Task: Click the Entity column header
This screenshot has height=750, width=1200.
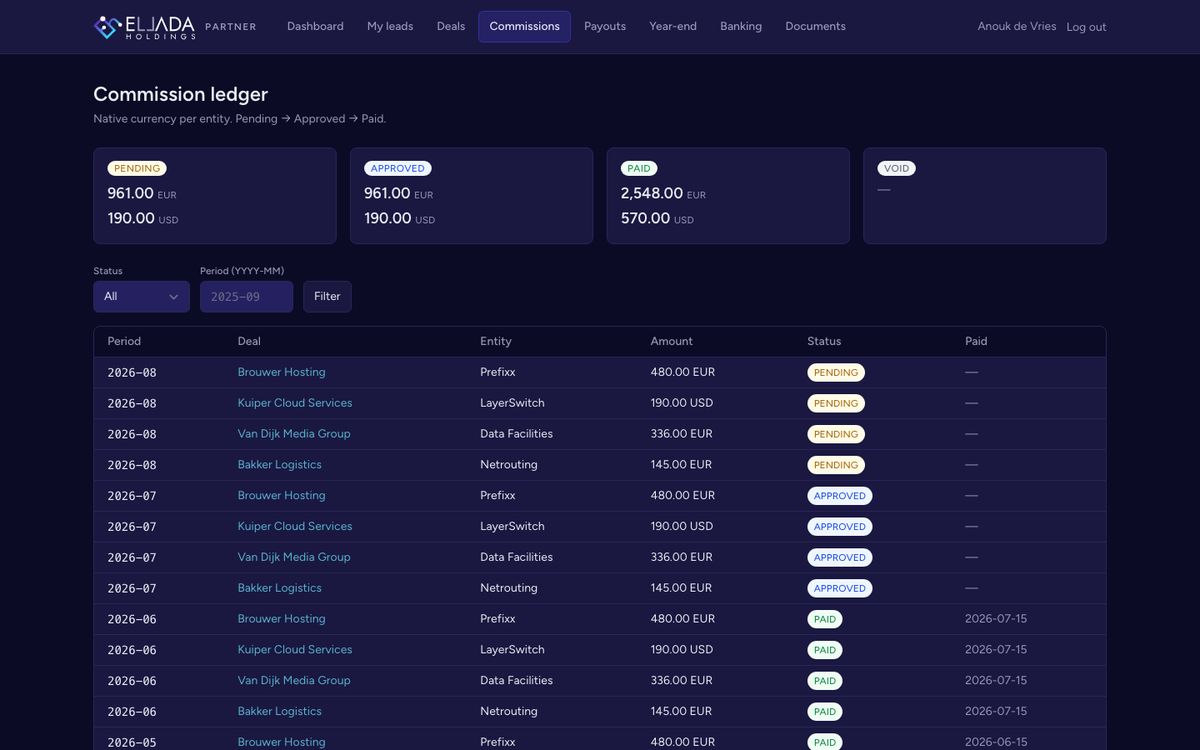Action: pos(496,342)
